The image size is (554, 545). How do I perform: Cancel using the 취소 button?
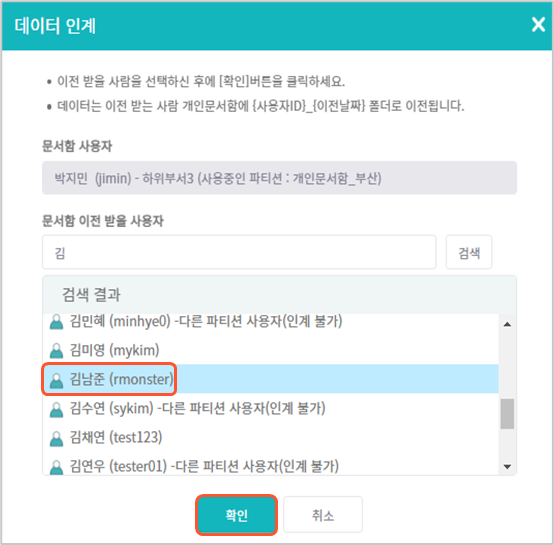pos(323,515)
